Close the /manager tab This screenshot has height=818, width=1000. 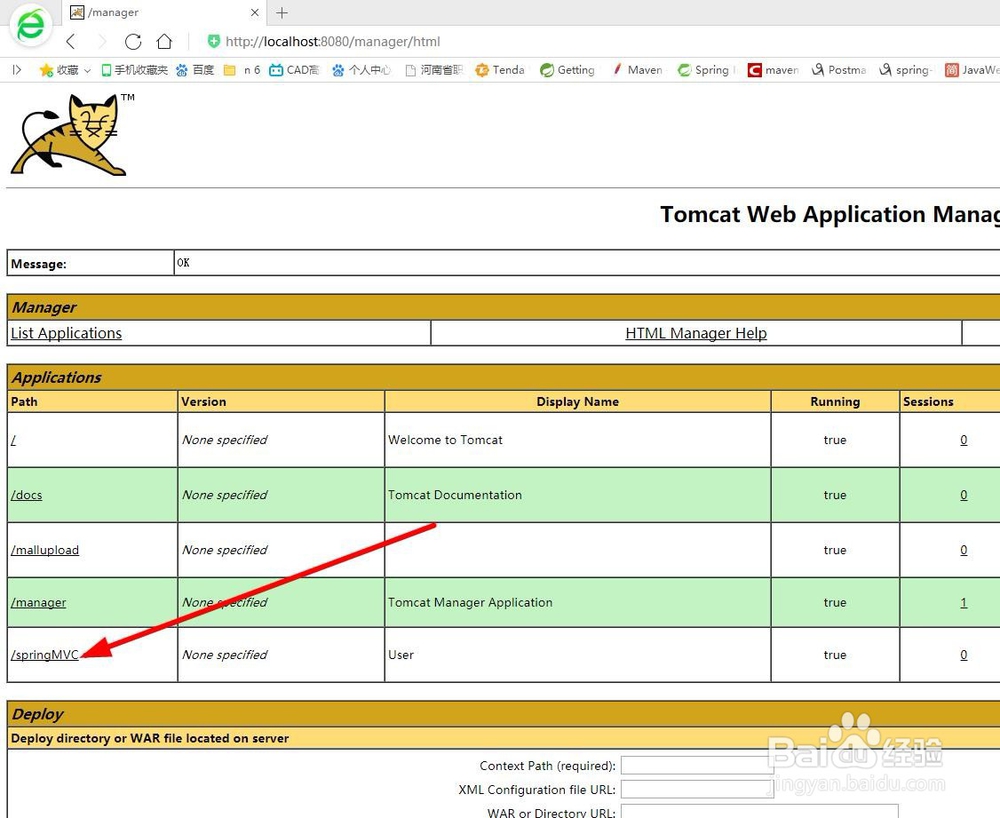254,12
